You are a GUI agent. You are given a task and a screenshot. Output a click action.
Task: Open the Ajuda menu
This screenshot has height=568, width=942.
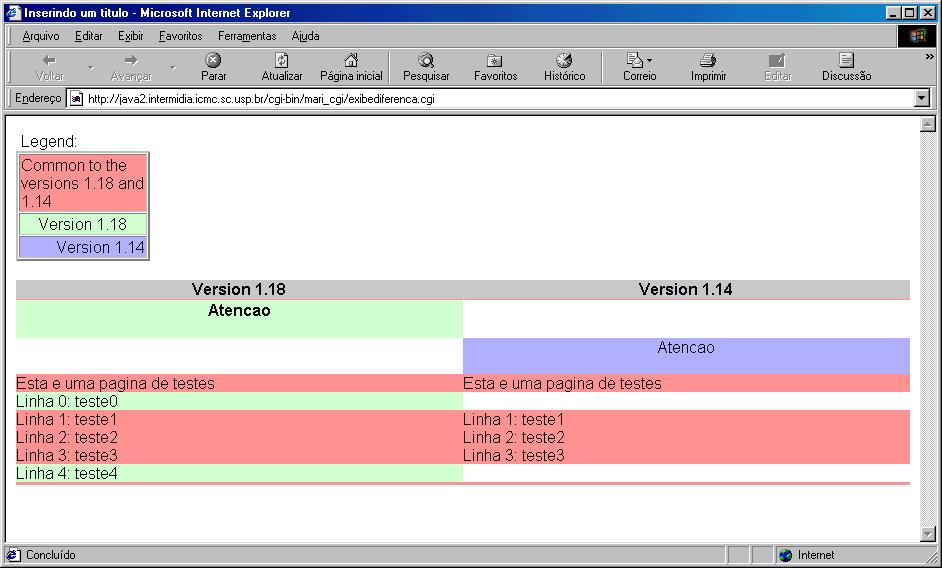coord(305,36)
